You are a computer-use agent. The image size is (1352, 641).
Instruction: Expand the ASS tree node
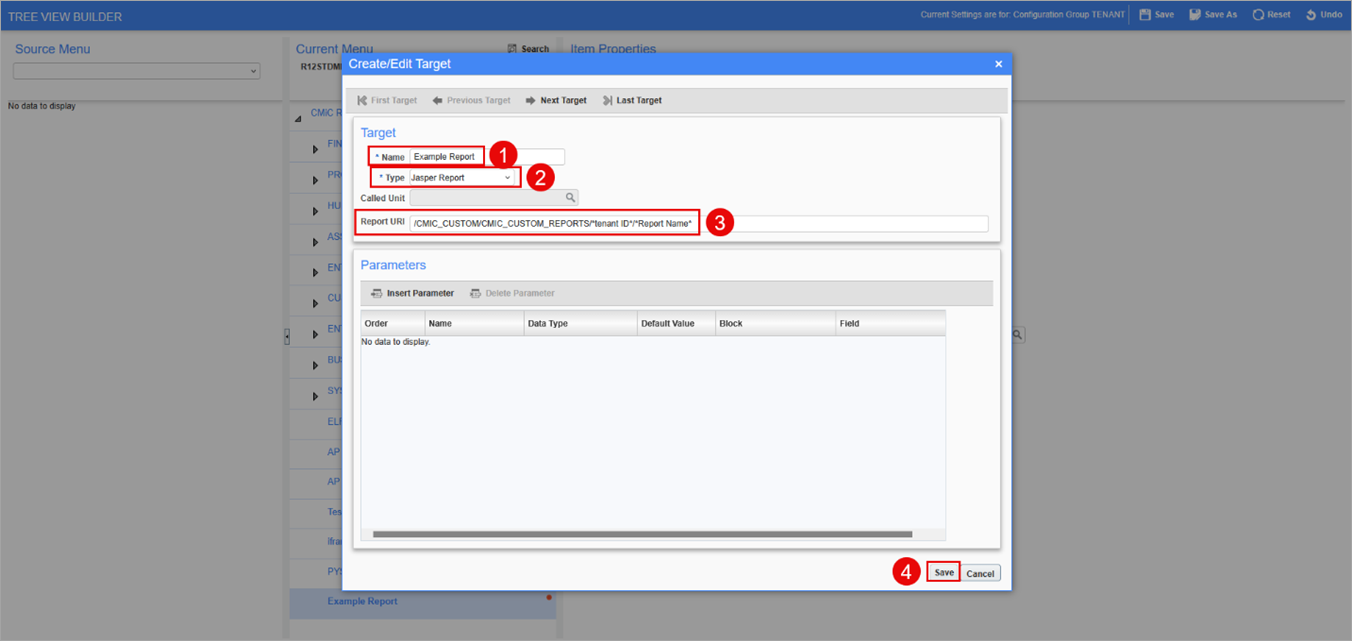pos(315,242)
